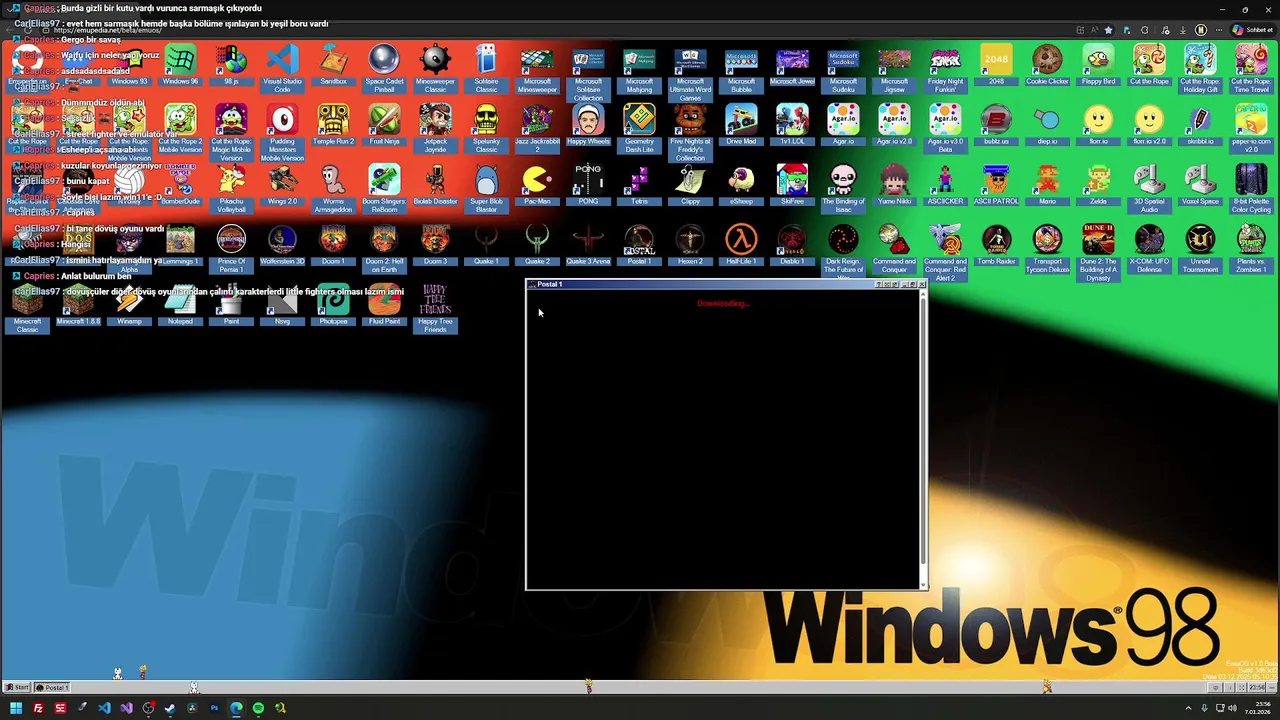Open the Worms Armageddon icon
The height and width of the screenshot is (720, 1280).
click(333, 188)
